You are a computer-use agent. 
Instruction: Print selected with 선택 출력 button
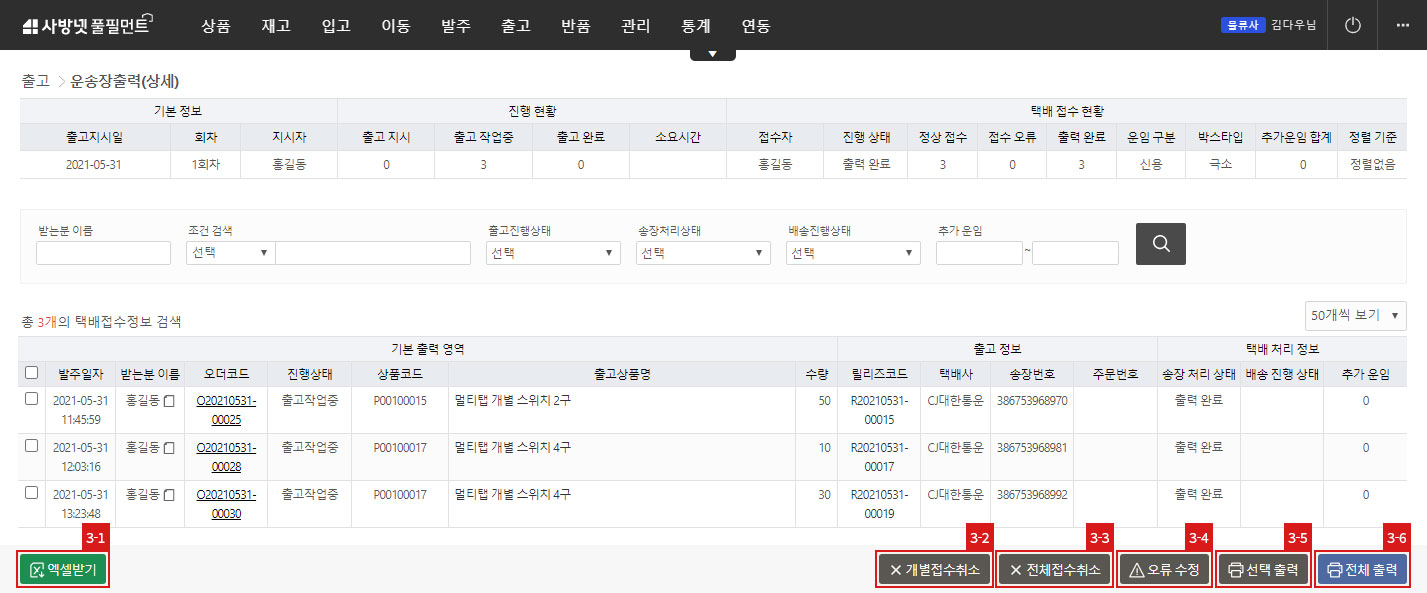pos(1263,570)
